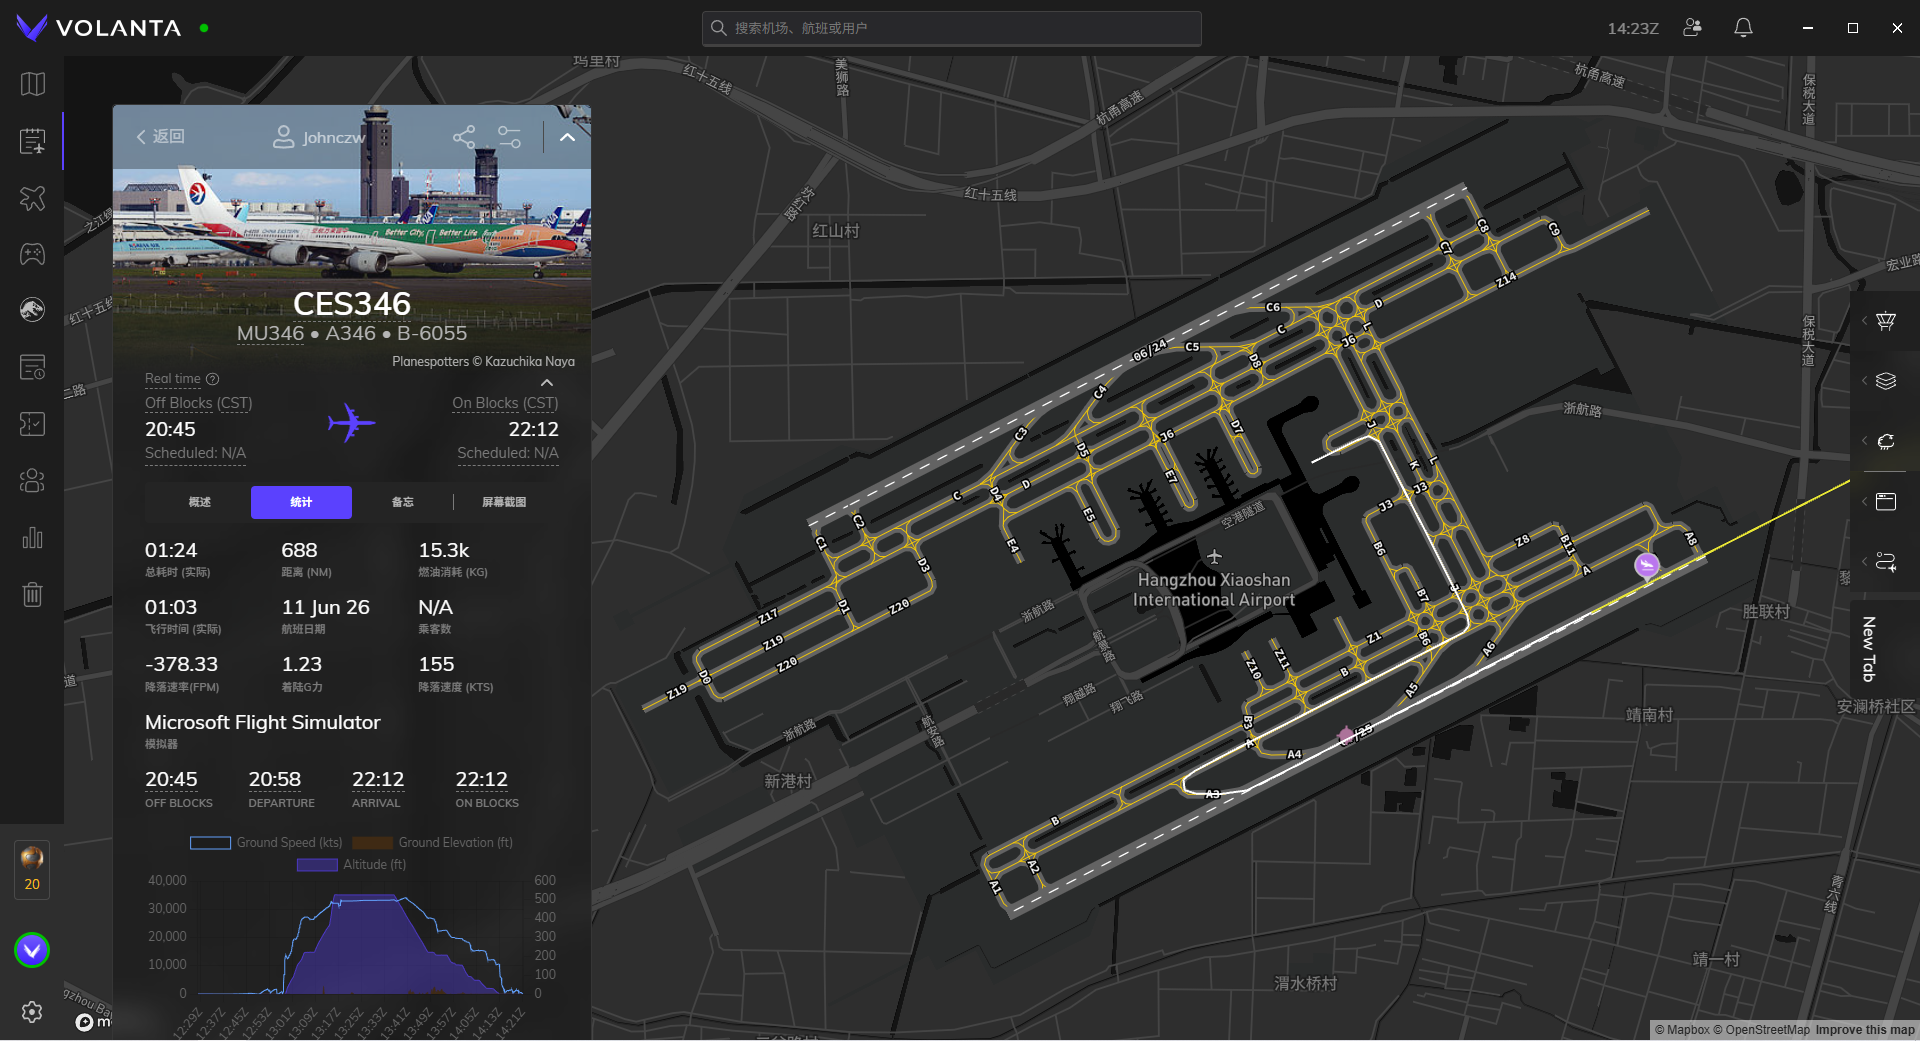This screenshot has width=1920, height=1041.
Task: Collapse the block times section chevron
Action: pyautogui.click(x=547, y=383)
